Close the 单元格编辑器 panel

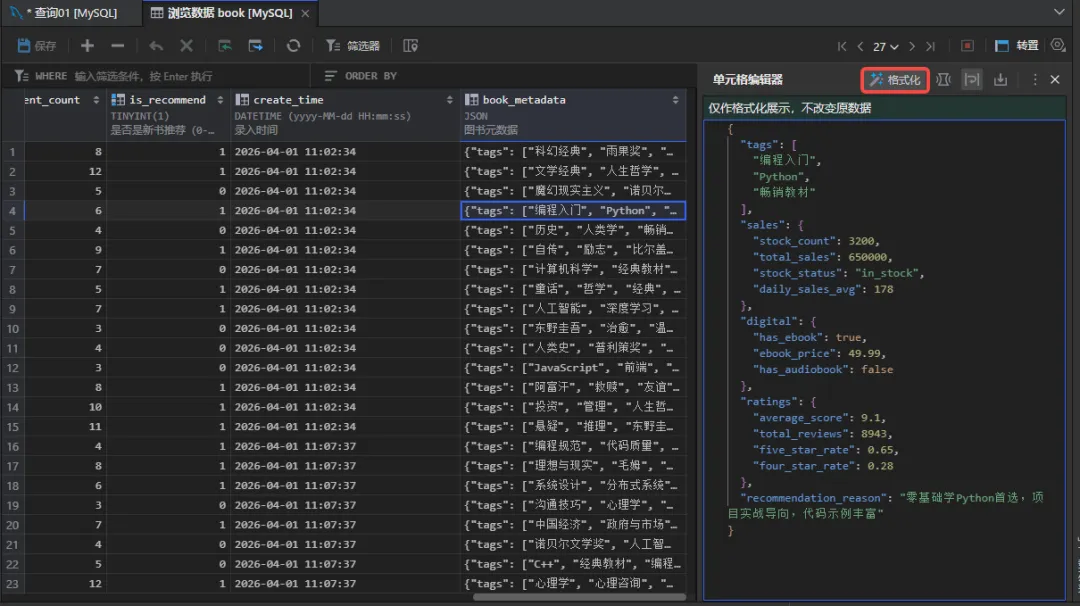(x=1055, y=80)
